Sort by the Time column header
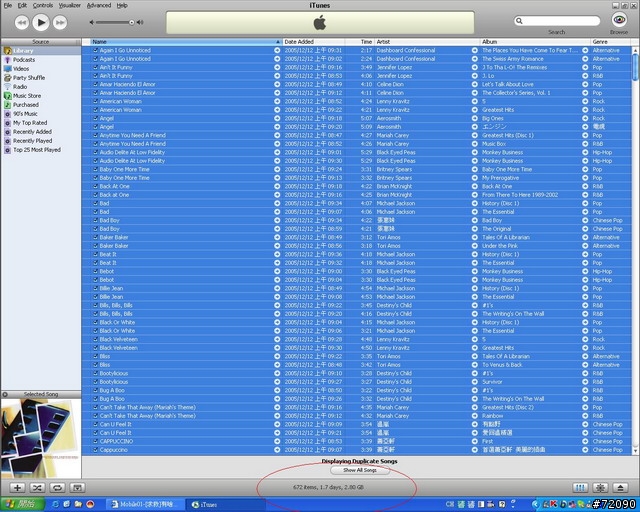 tap(360, 42)
